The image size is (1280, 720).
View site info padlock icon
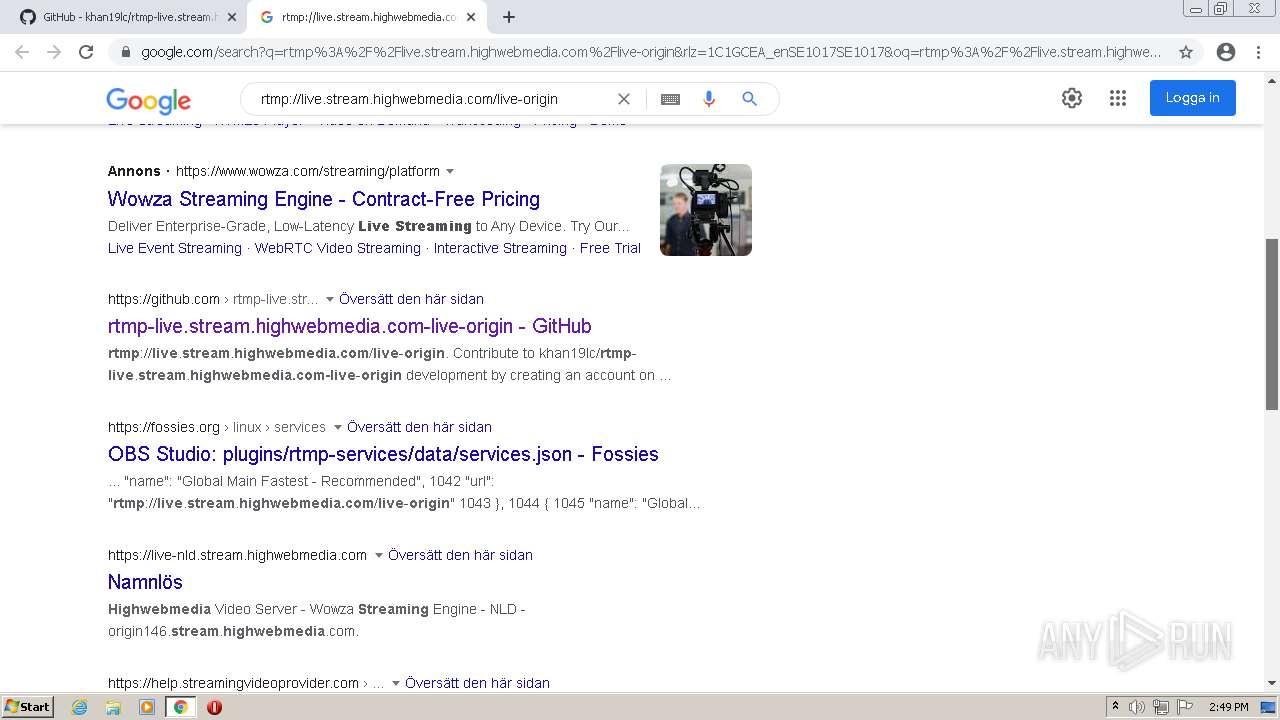click(125, 52)
